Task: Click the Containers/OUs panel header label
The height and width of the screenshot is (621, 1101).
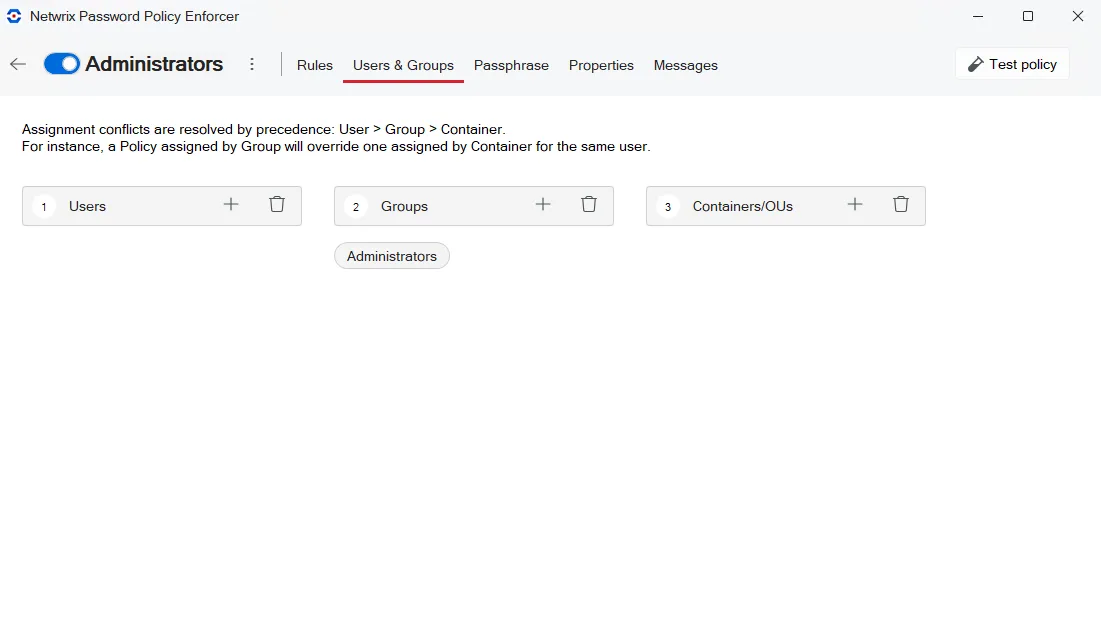Action: point(743,207)
